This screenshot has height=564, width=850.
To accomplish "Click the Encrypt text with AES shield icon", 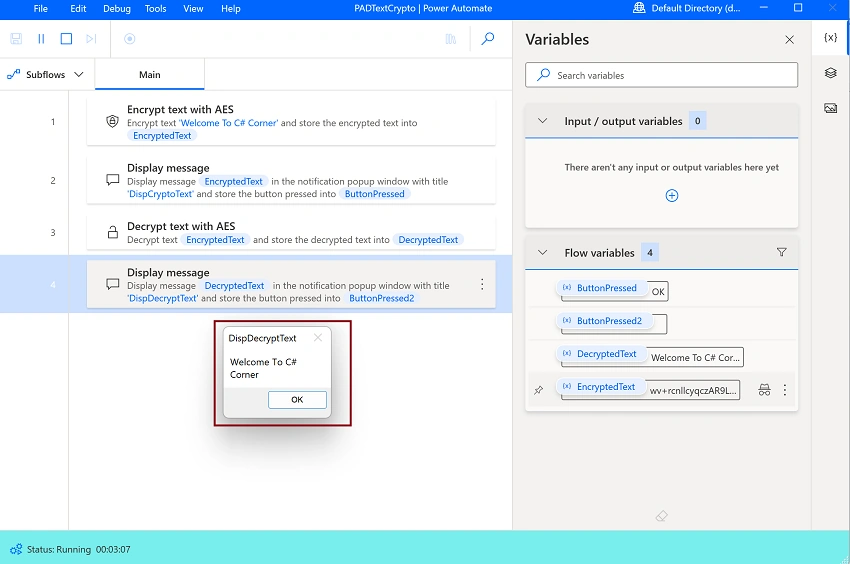I will pos(112,121).
